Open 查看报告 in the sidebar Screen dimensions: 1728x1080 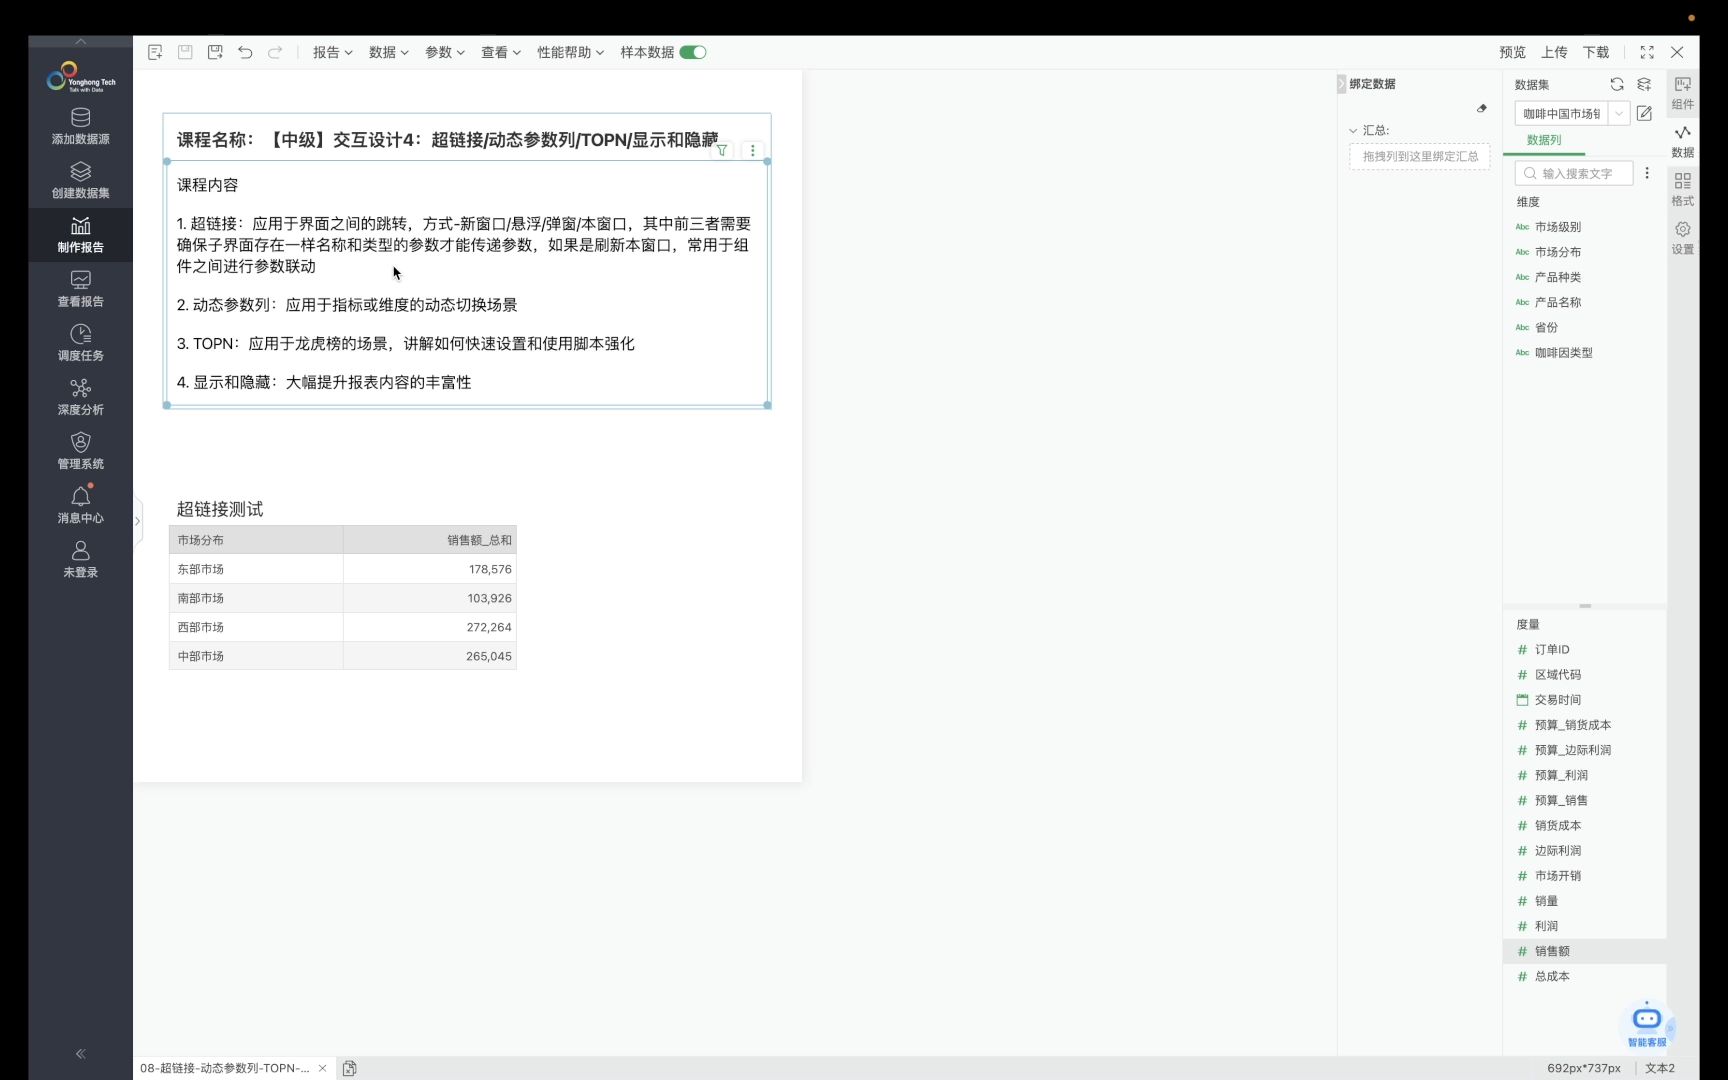click(x=80, y=288)
